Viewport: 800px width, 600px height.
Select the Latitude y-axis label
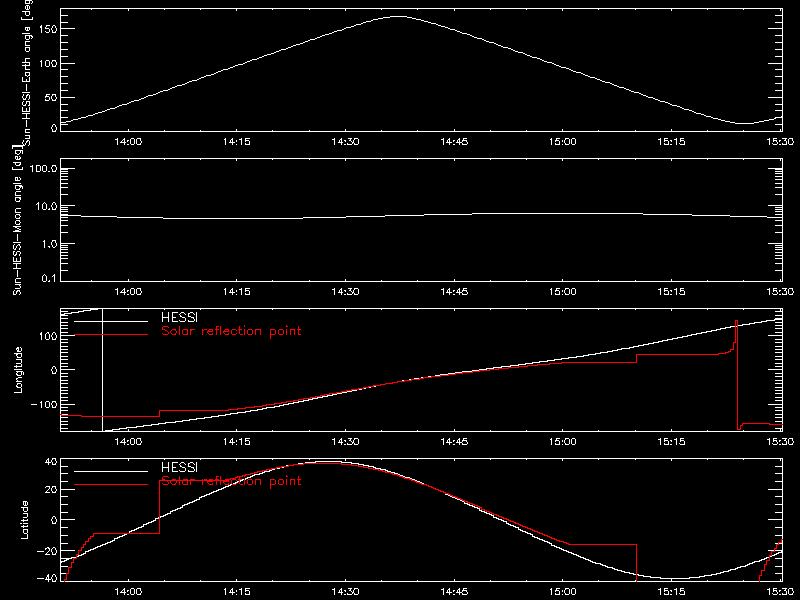point(24,520)
